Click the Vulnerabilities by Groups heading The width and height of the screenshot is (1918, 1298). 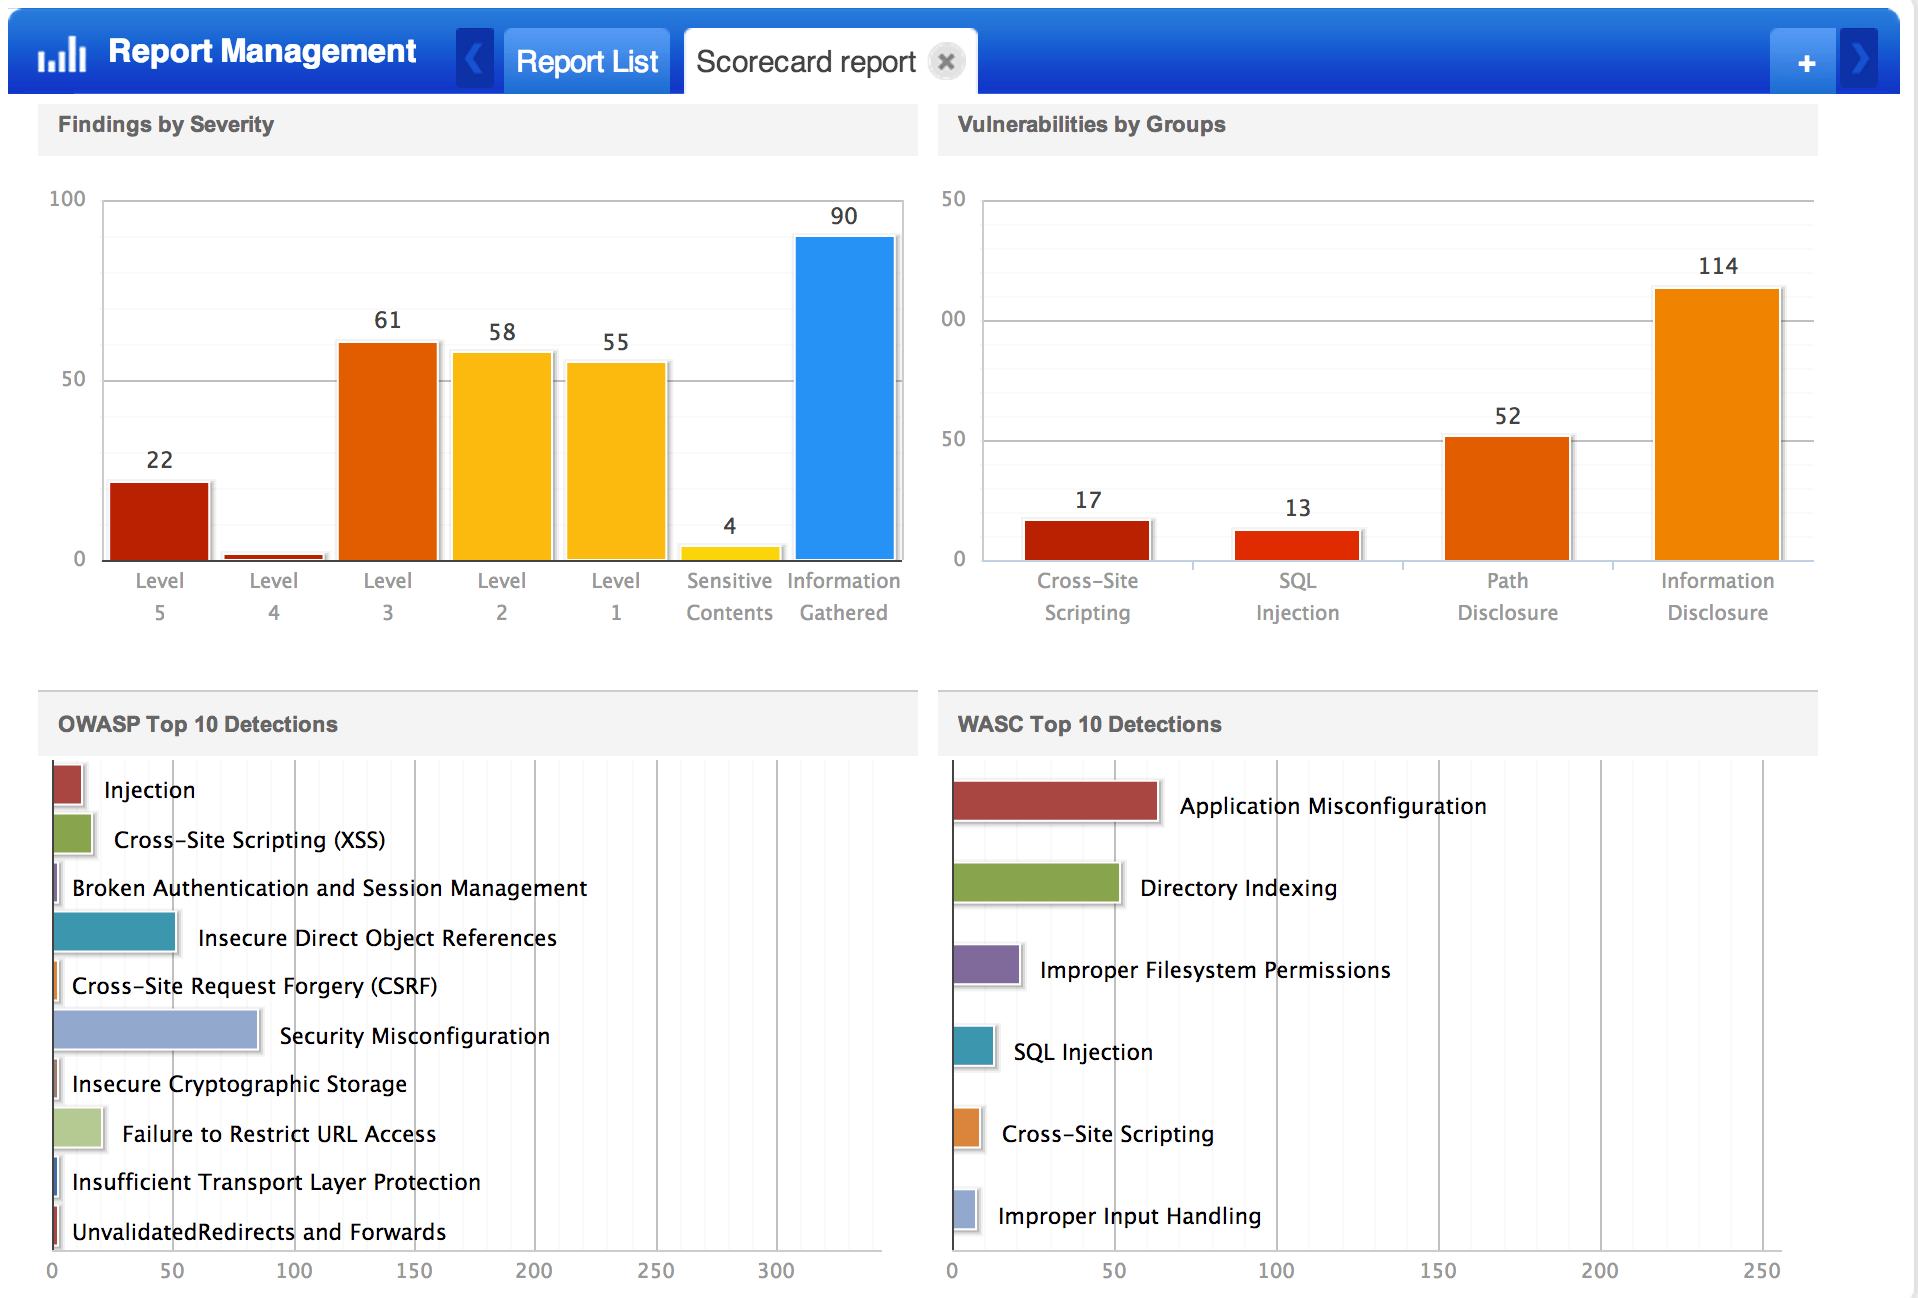click(1091, 124)
